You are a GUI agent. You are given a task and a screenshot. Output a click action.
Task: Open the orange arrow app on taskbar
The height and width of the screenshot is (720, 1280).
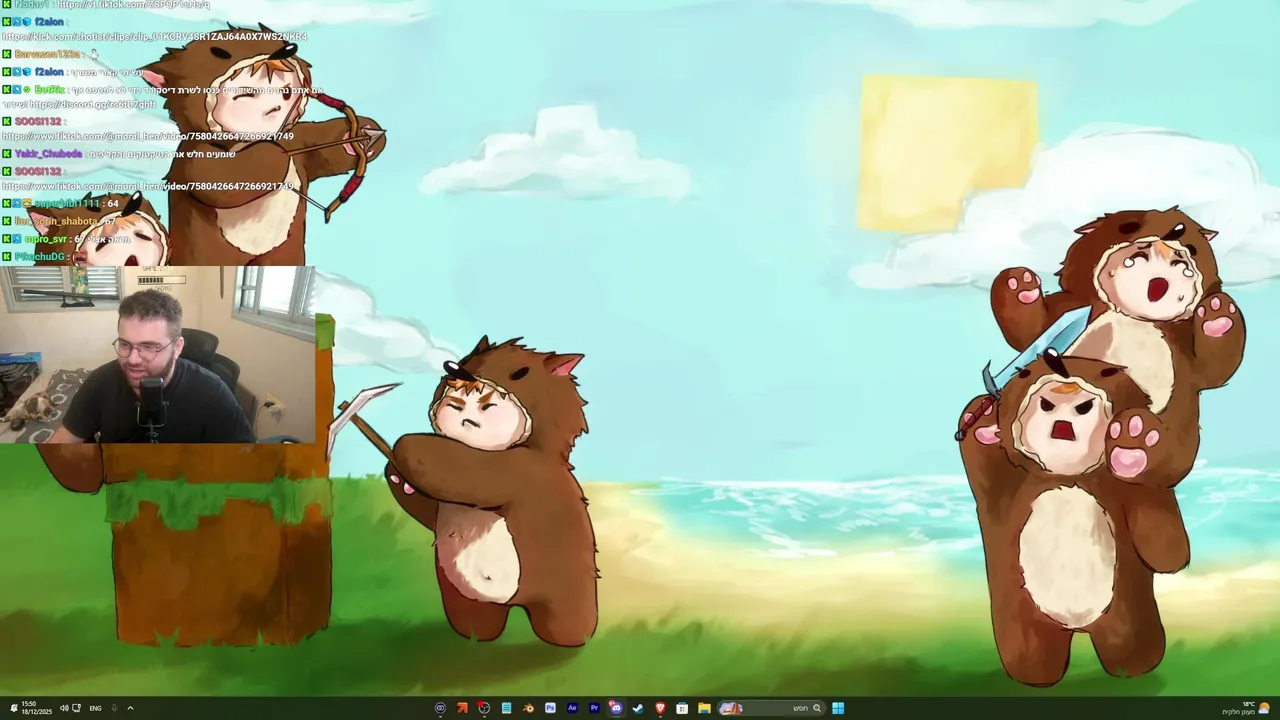(x=462, y=708)
